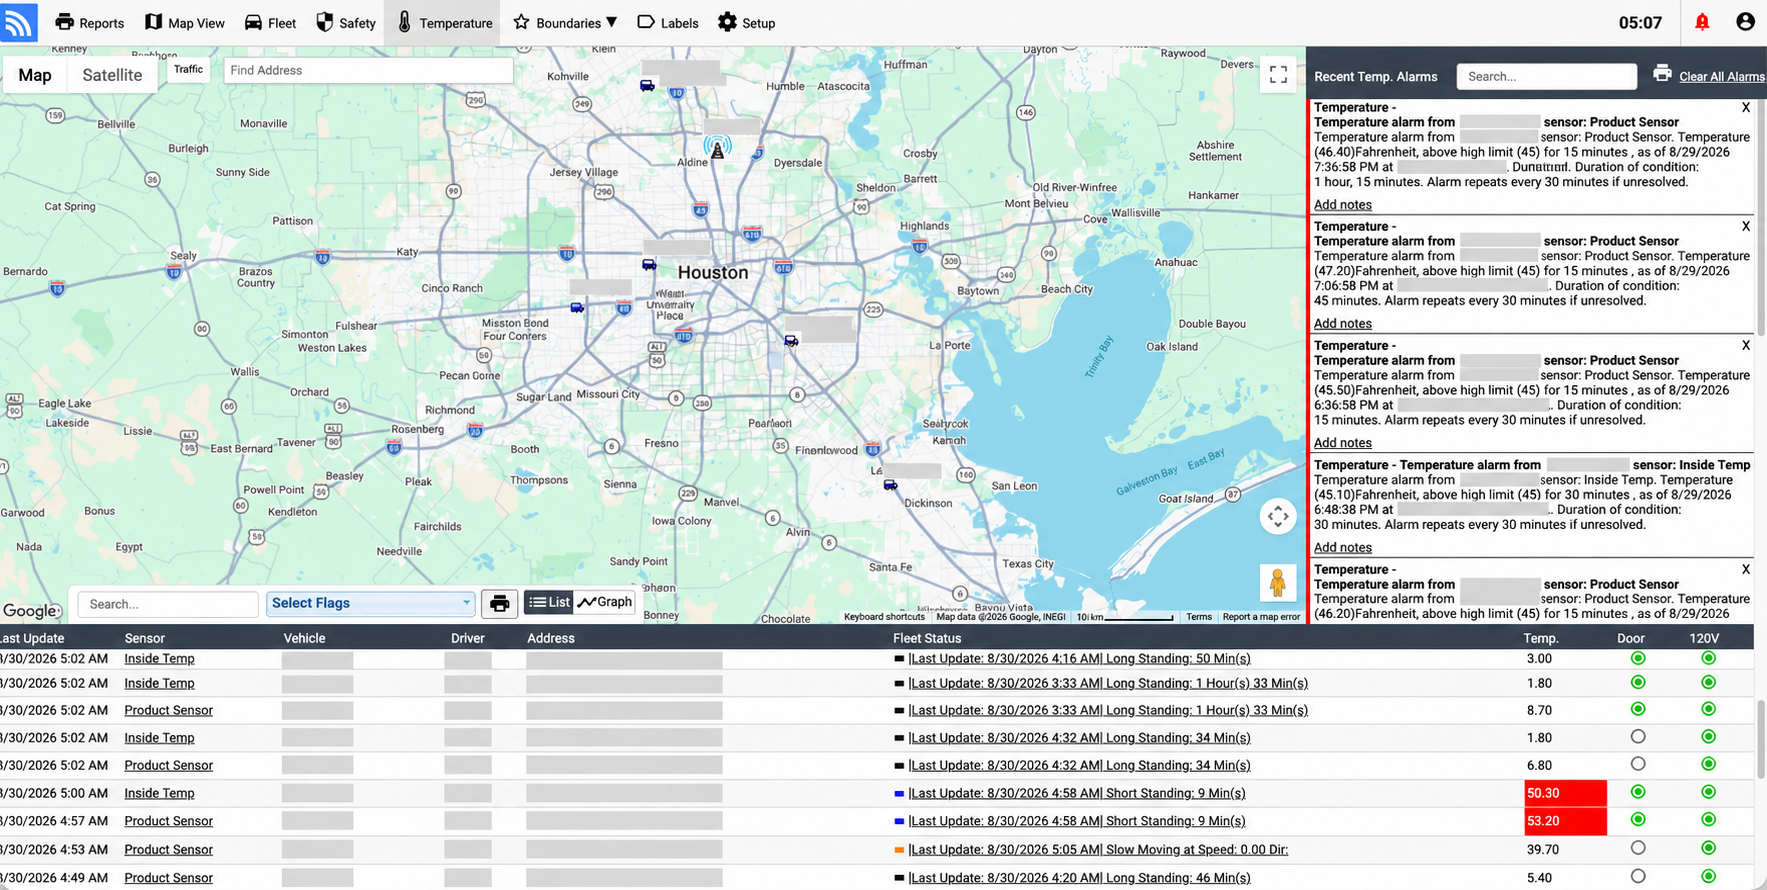
Task: Sort by Sensor column header
Action: [145, 638]
